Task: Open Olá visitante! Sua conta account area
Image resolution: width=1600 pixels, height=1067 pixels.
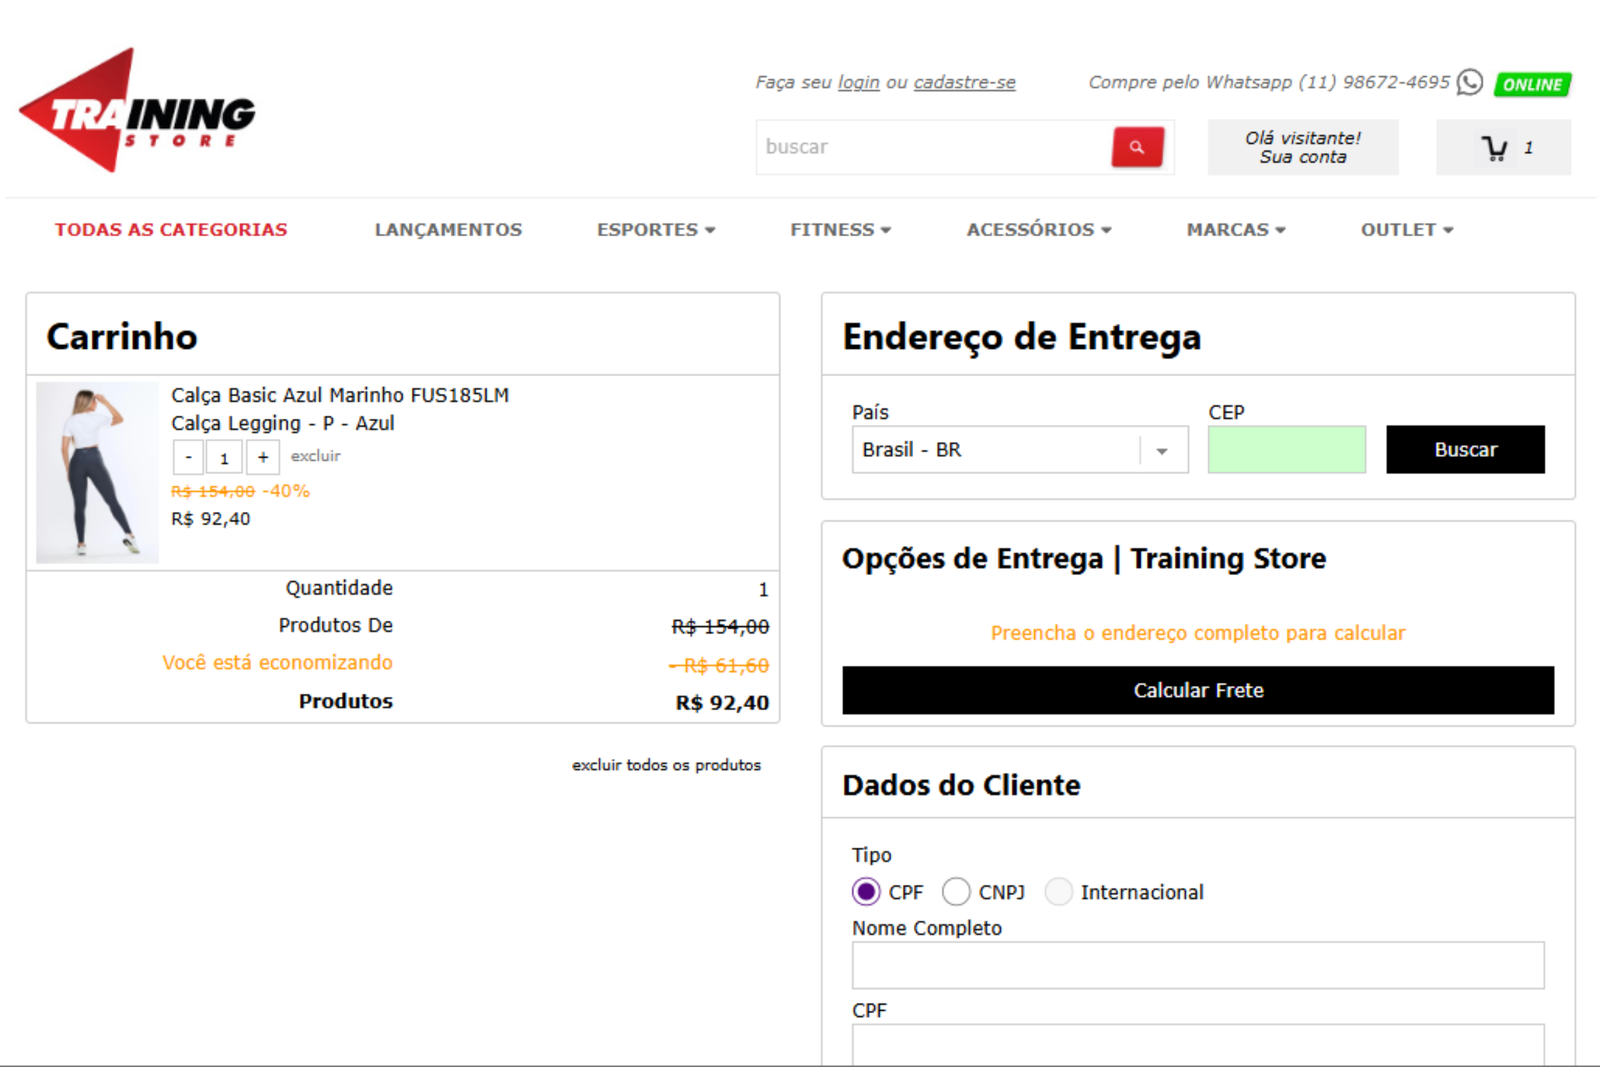Action: [x=1302, y=147]
